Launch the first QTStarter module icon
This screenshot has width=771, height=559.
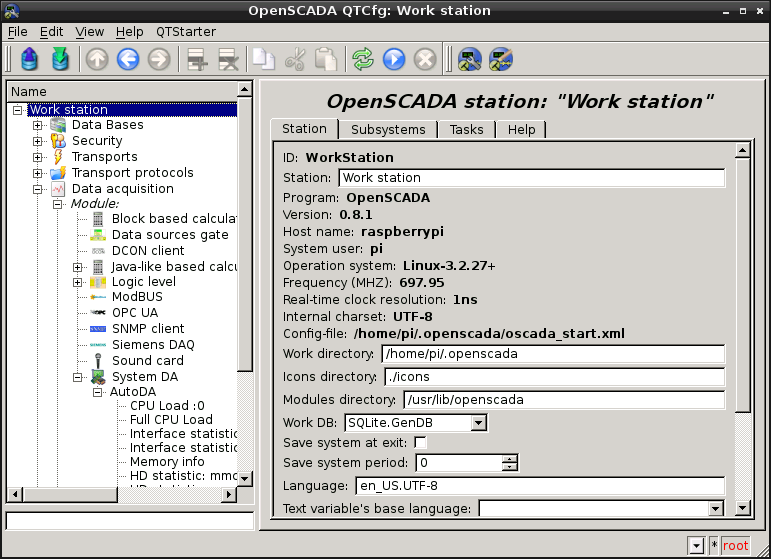[x=470, y=59]
